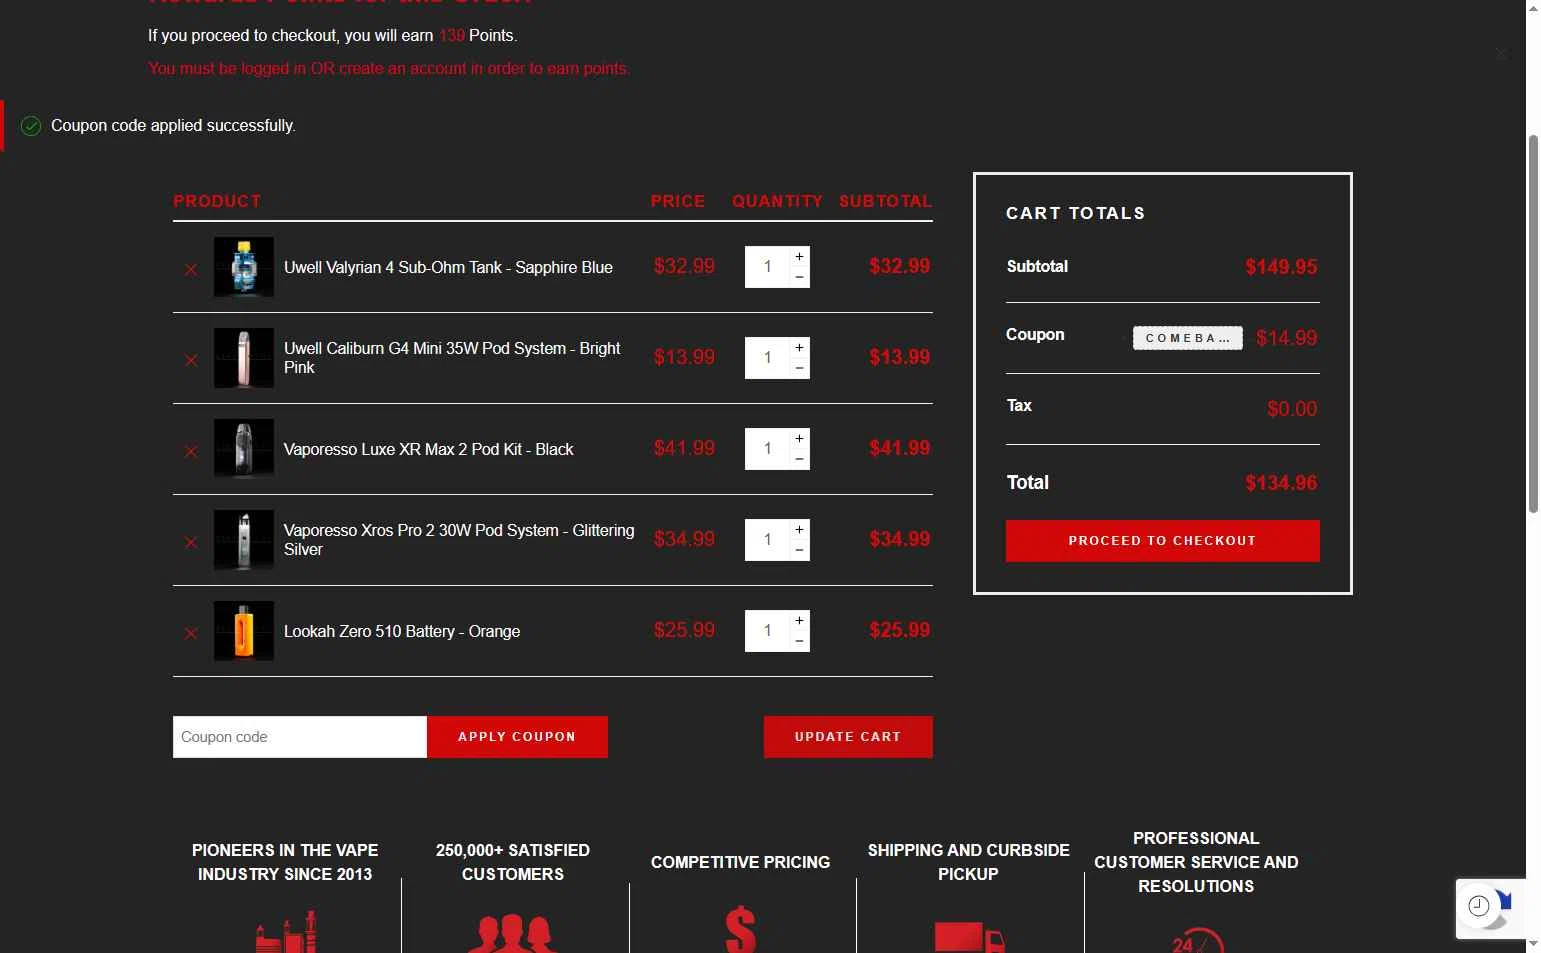This screenshot has height=953, width=1541.
Task: Decrease quantity of Vaporesso Luxe XR Max 2
Action: click(x=799, y=459)
